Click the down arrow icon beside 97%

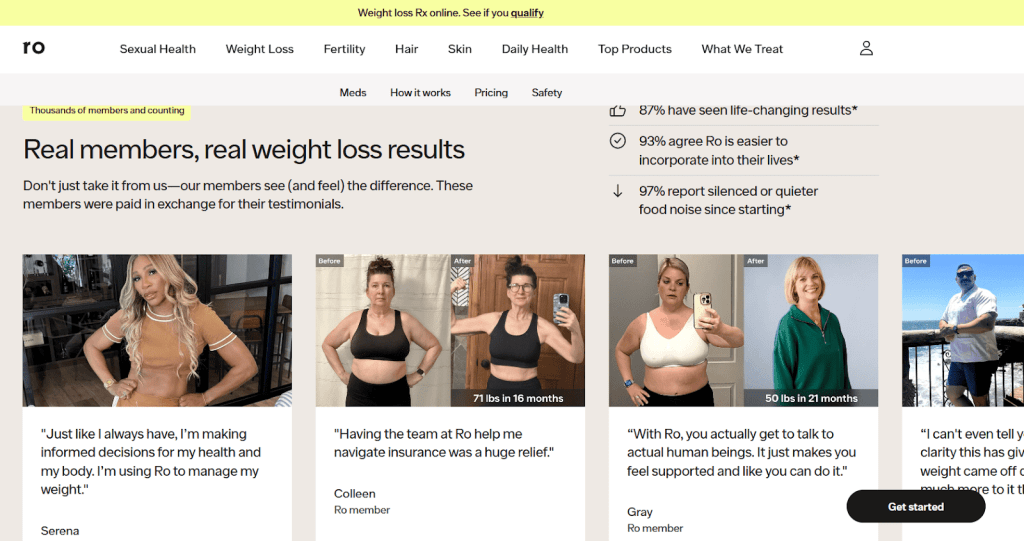pyautogui.click(x=617, y=191)
